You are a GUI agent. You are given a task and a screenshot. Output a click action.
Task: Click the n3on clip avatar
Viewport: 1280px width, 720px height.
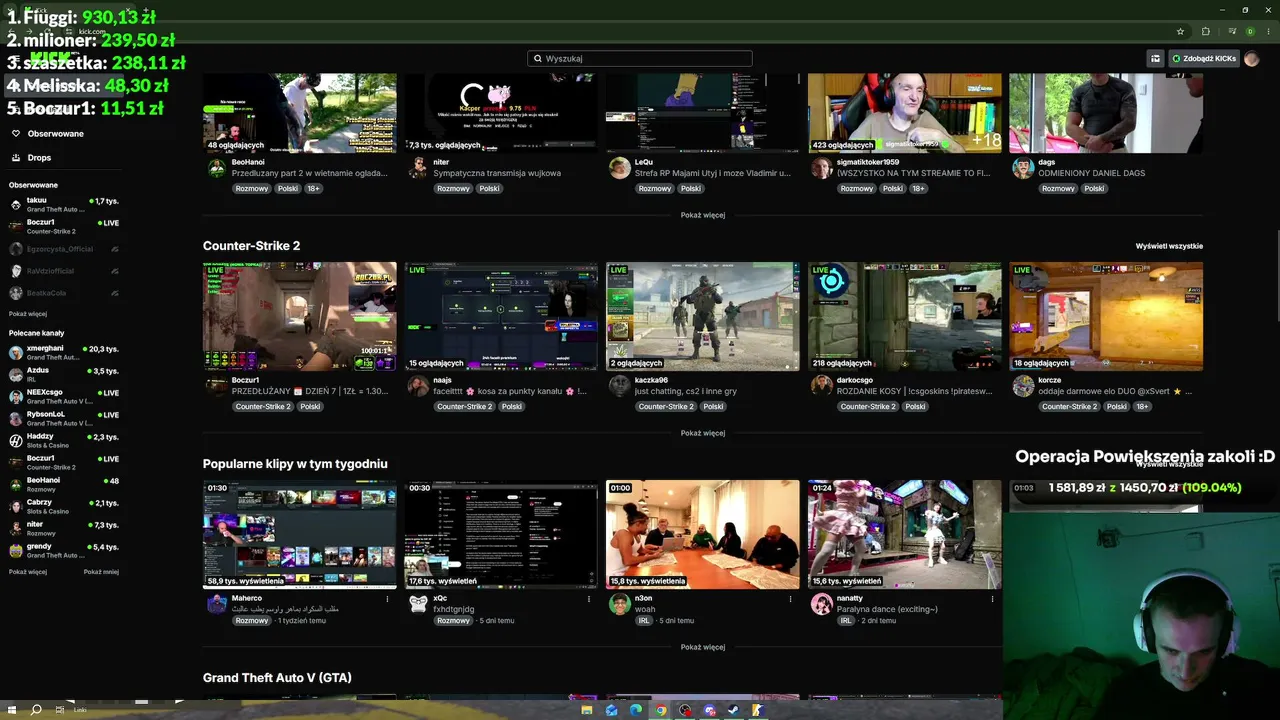620,603
